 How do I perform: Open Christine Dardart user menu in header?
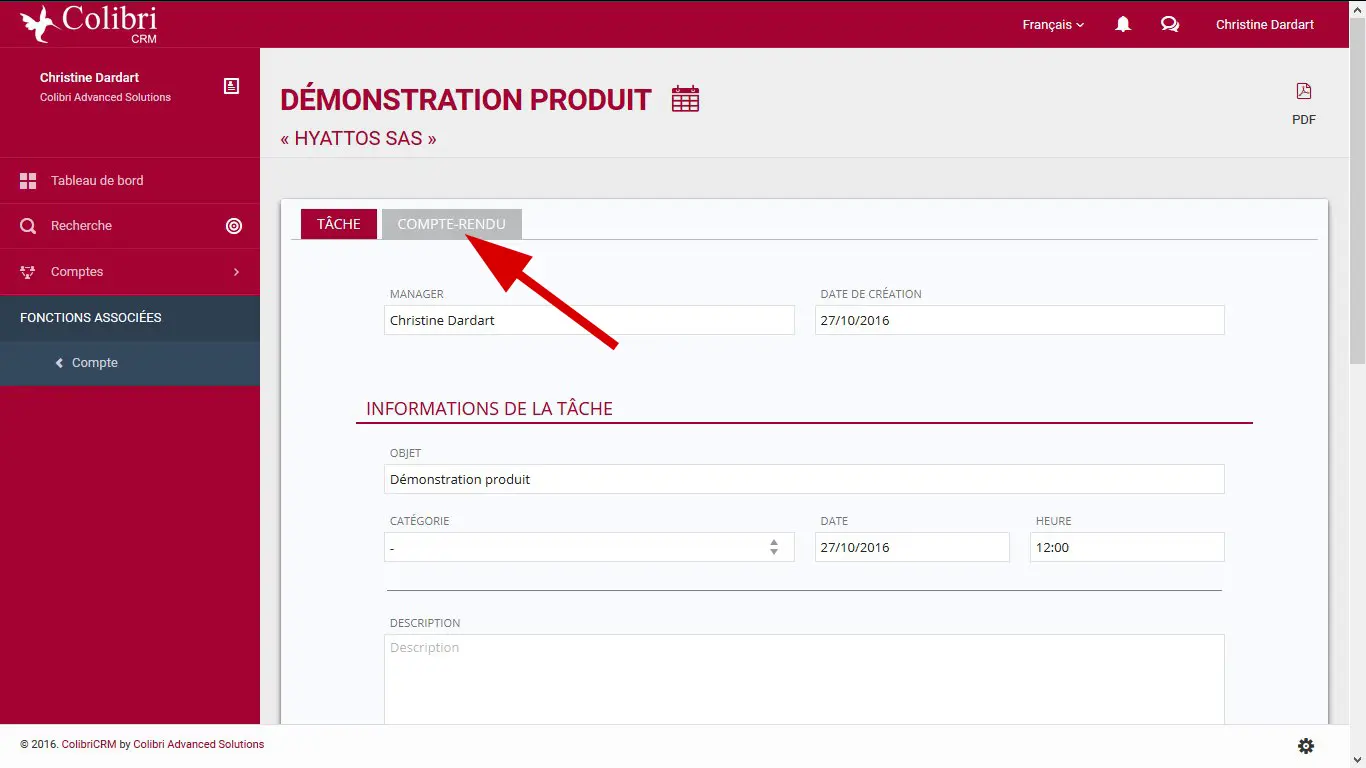click(1265, 25)
